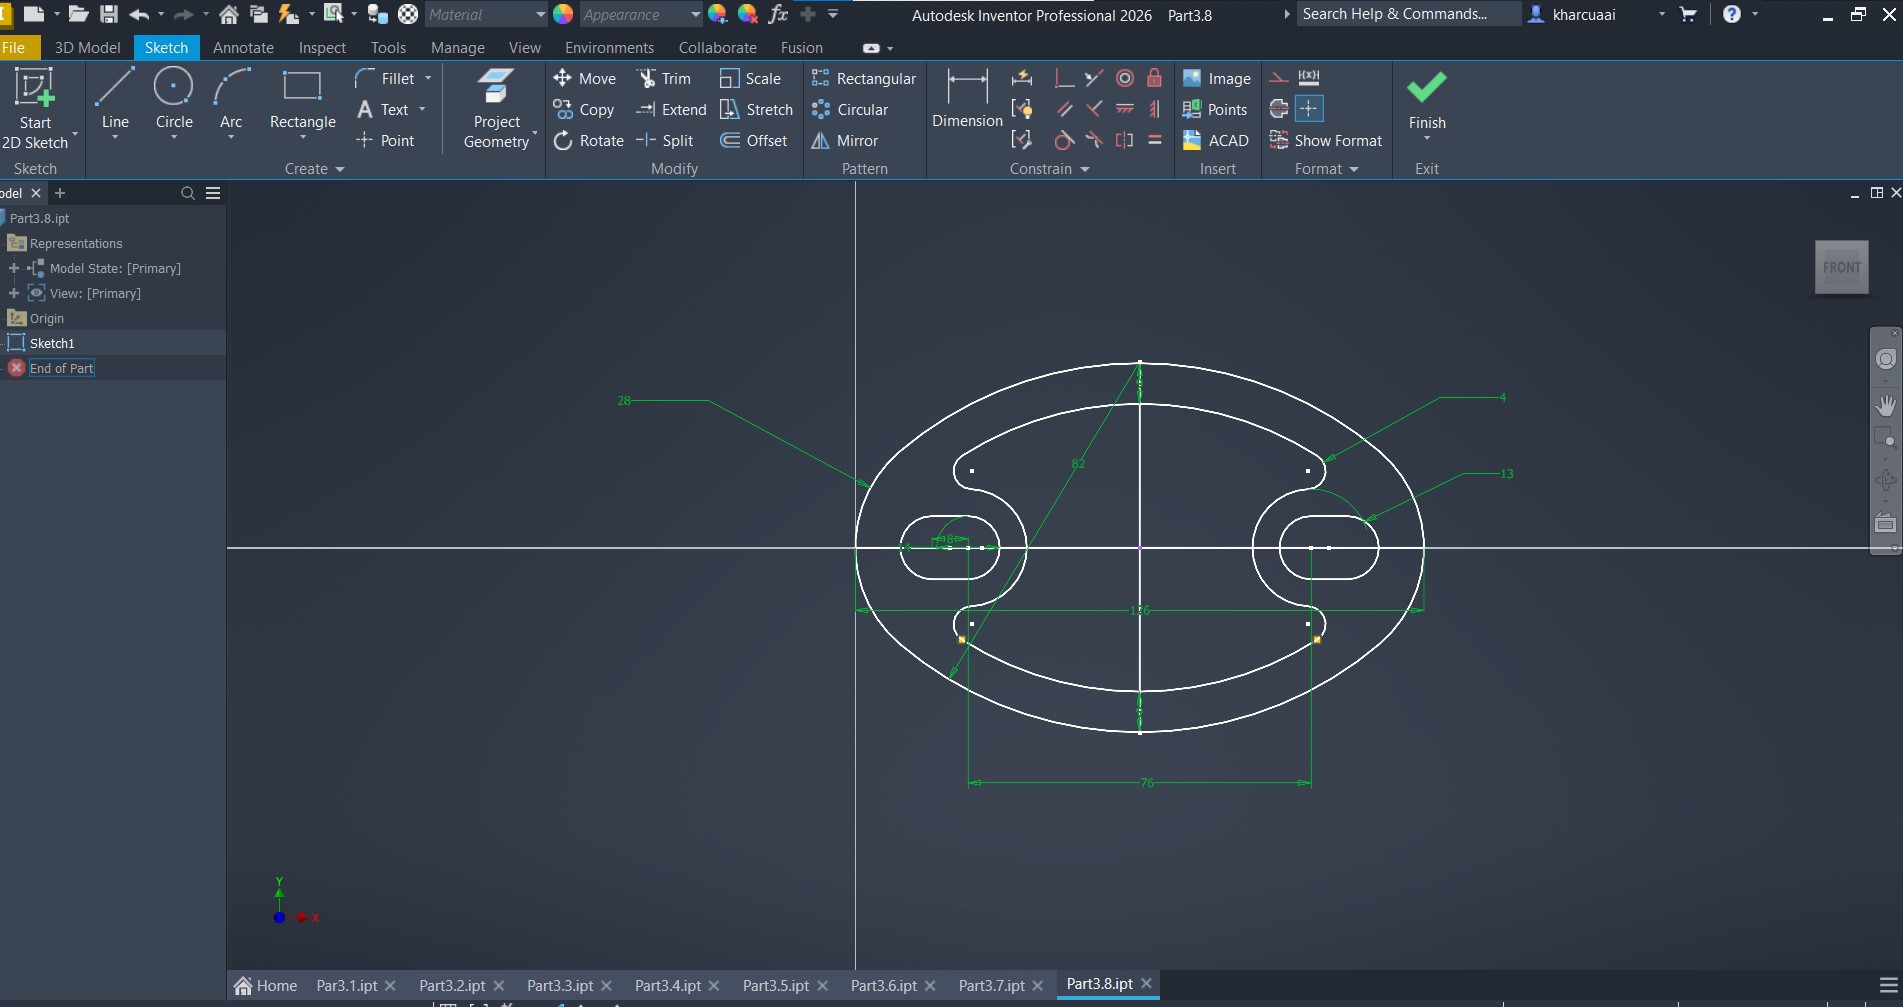
Task: Click the Search Help & Commands field
Action: pos(1408,14)
